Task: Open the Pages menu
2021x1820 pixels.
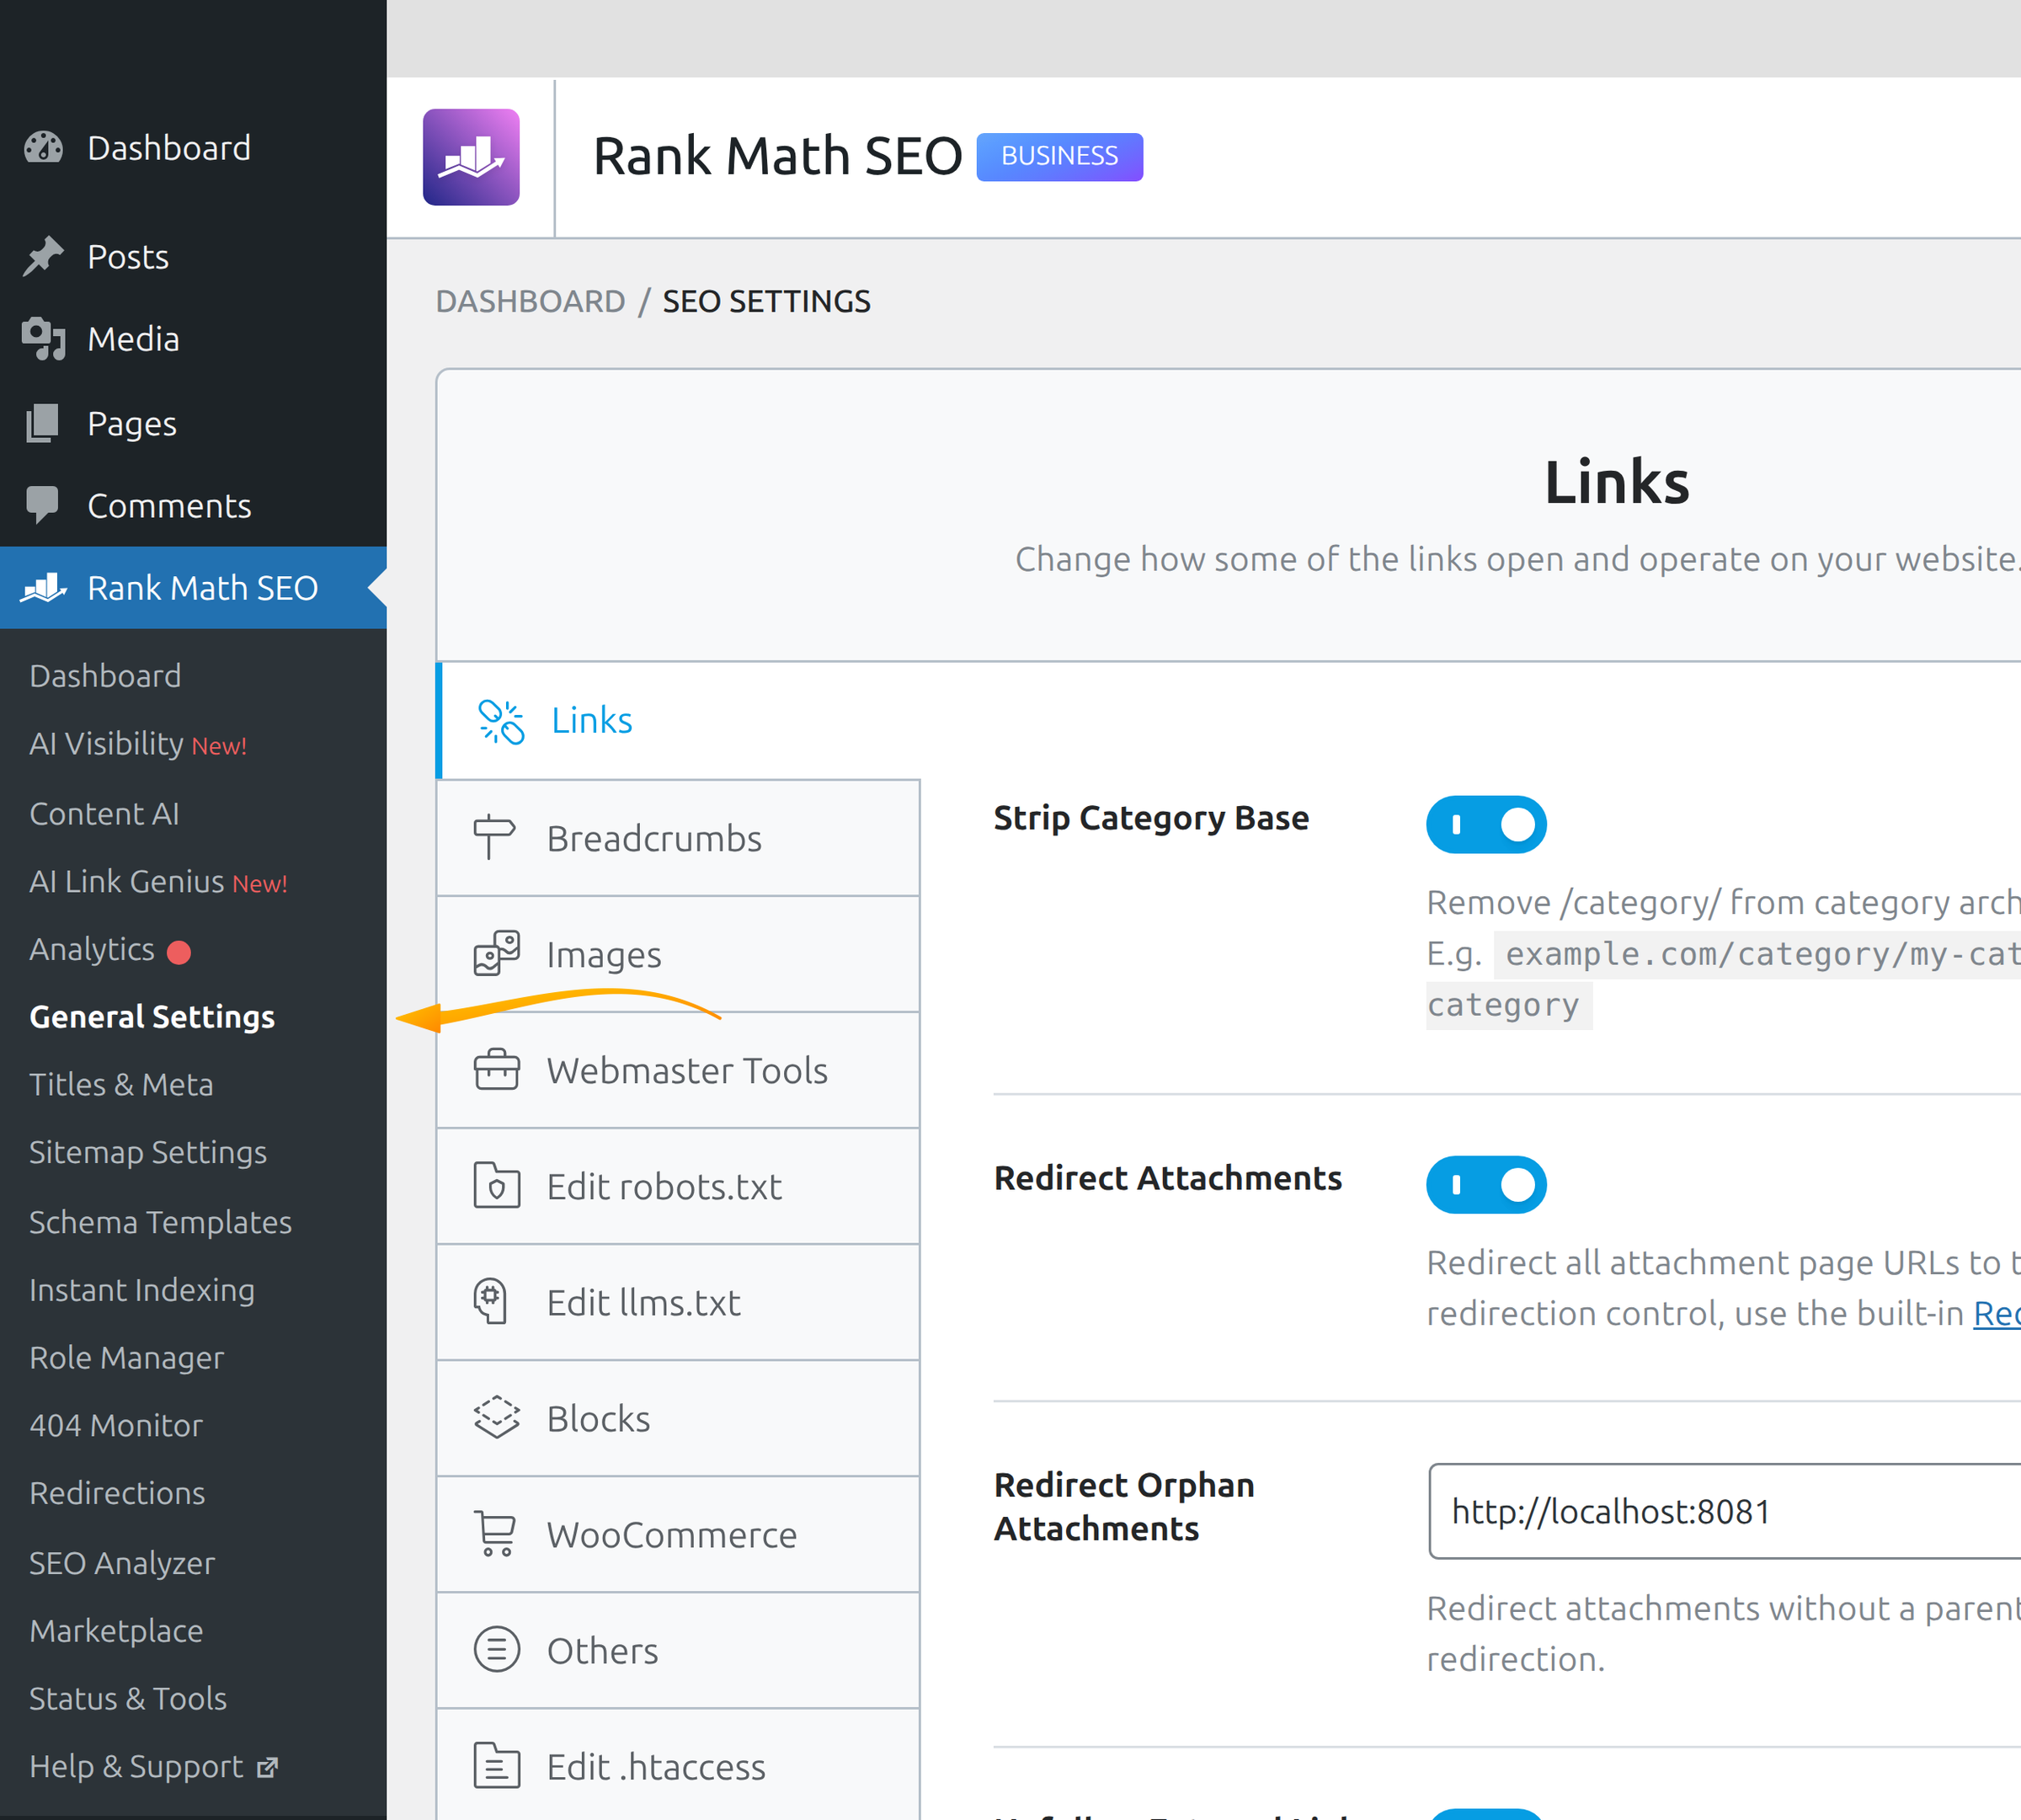Action: [x=193, y=423]
